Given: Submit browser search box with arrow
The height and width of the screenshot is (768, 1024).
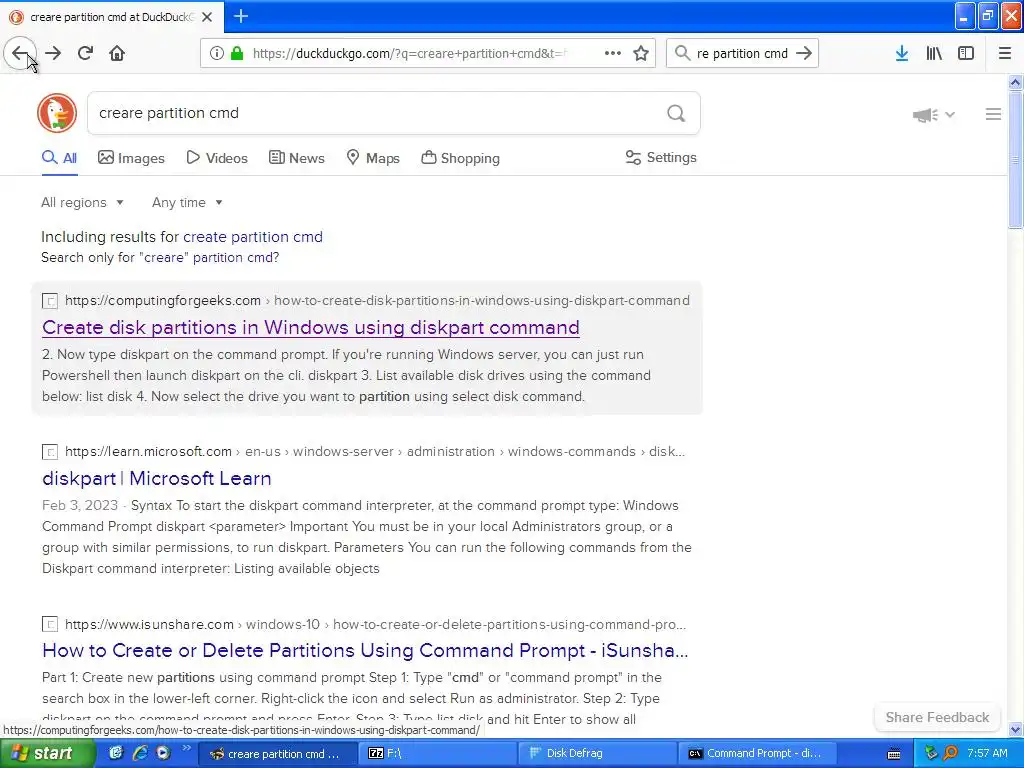Looking at the screenshot, I should (x=804, y=53).
